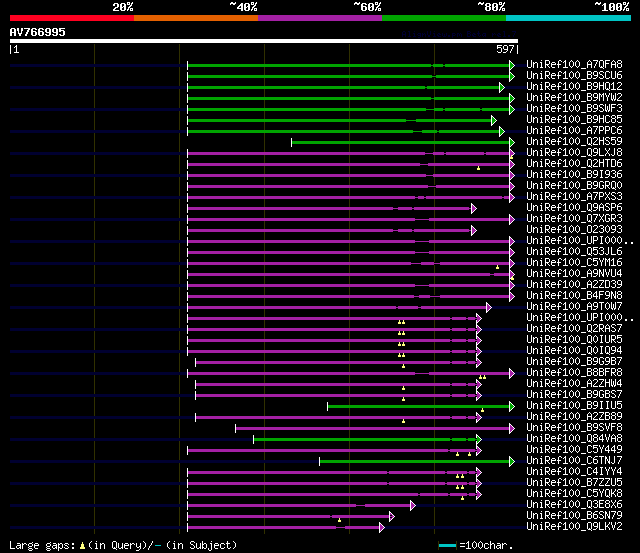Click the green alignment bar of C6TNJ7
This screenshot has height=553, width=640.
point(415,462)
